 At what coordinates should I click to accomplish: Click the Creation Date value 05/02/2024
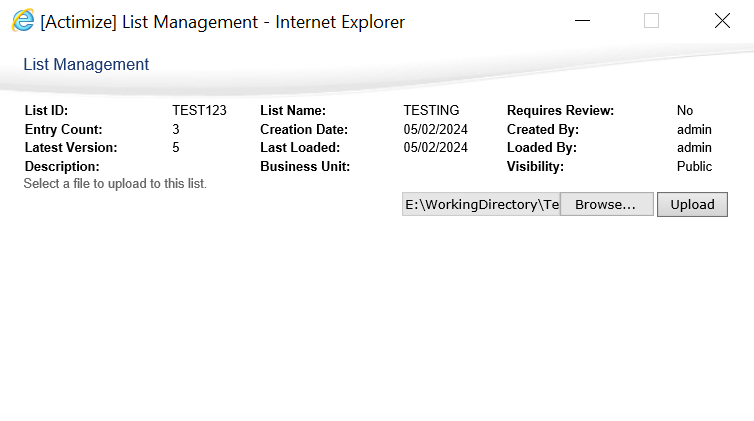click(436, 129)
